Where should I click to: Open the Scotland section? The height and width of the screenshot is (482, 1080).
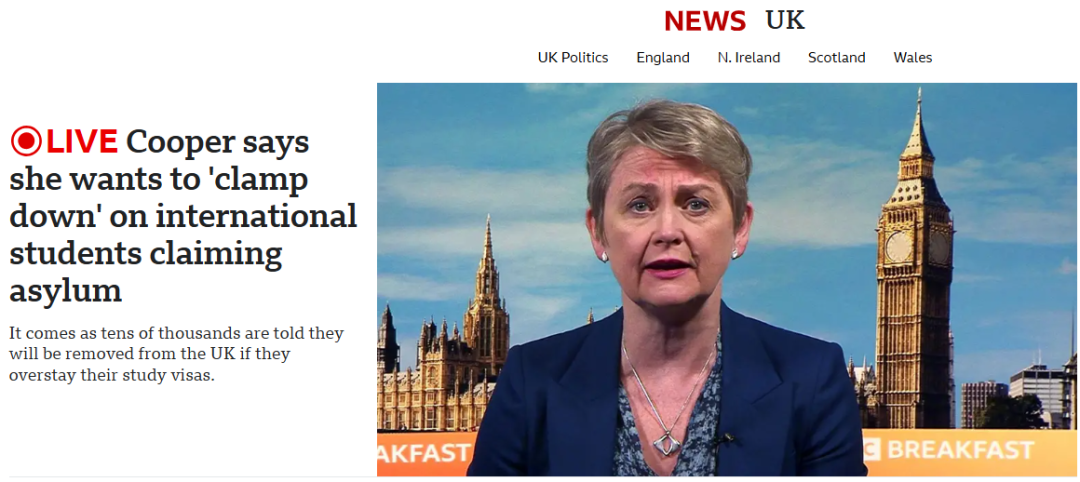point(837,58)
